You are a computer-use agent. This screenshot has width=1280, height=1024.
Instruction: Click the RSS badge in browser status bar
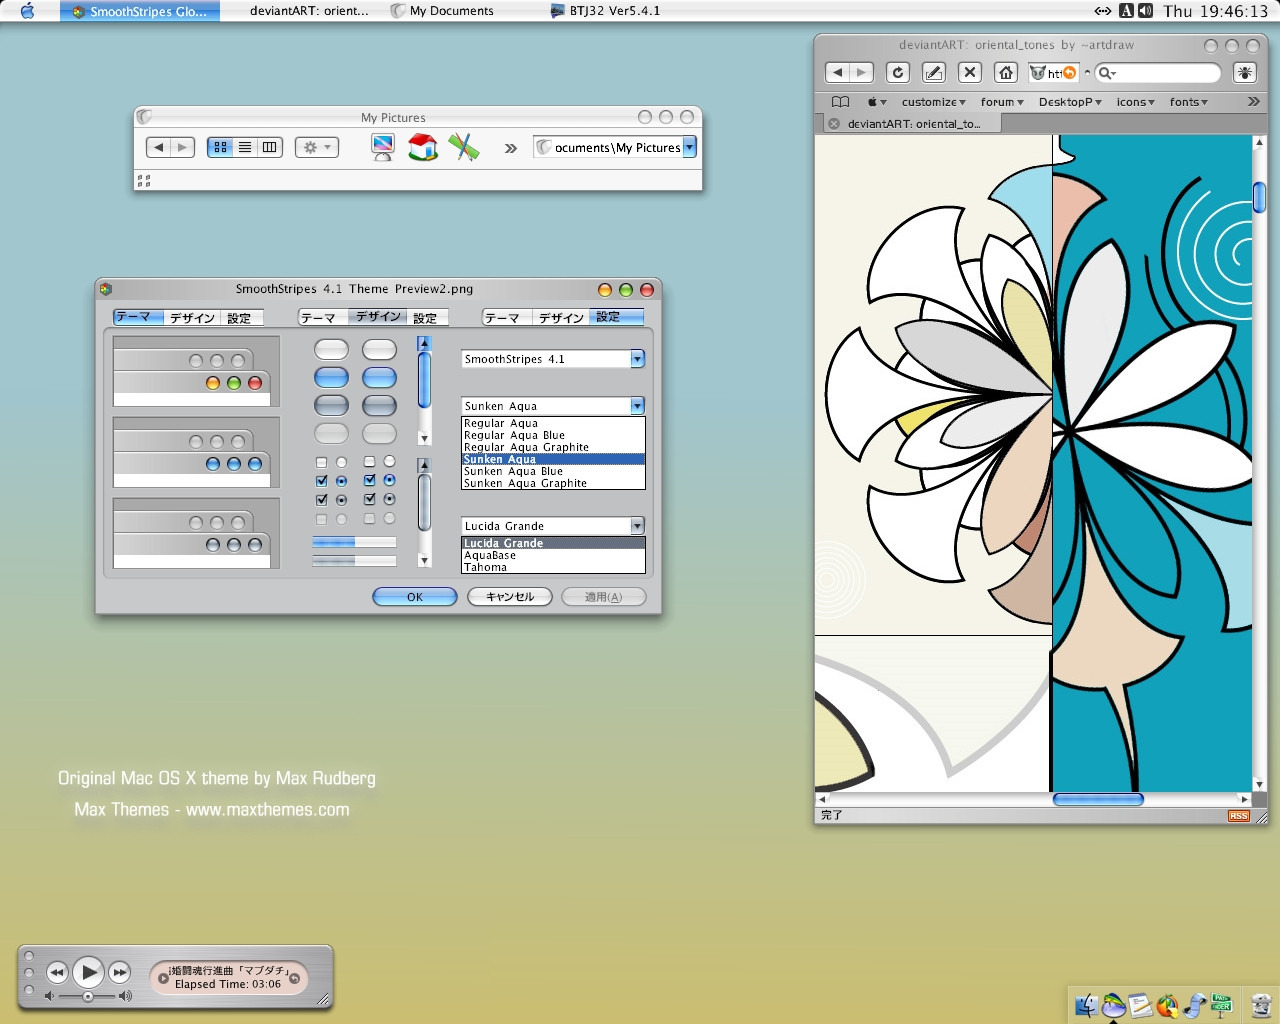pos(1239,816)
